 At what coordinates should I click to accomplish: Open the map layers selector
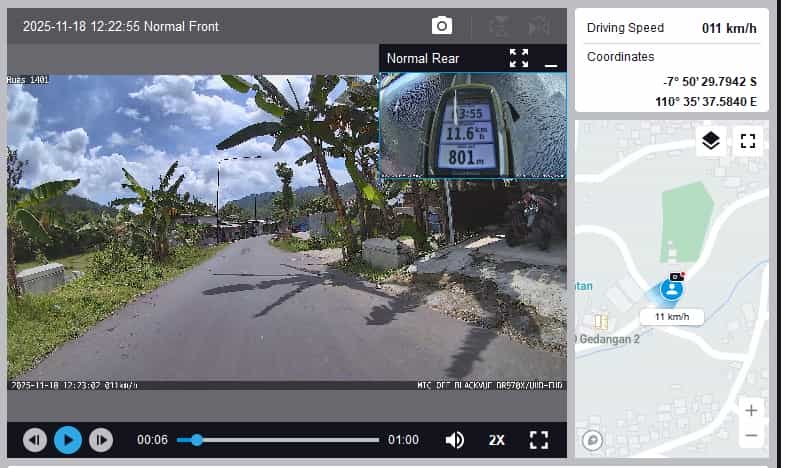[710, 141]
